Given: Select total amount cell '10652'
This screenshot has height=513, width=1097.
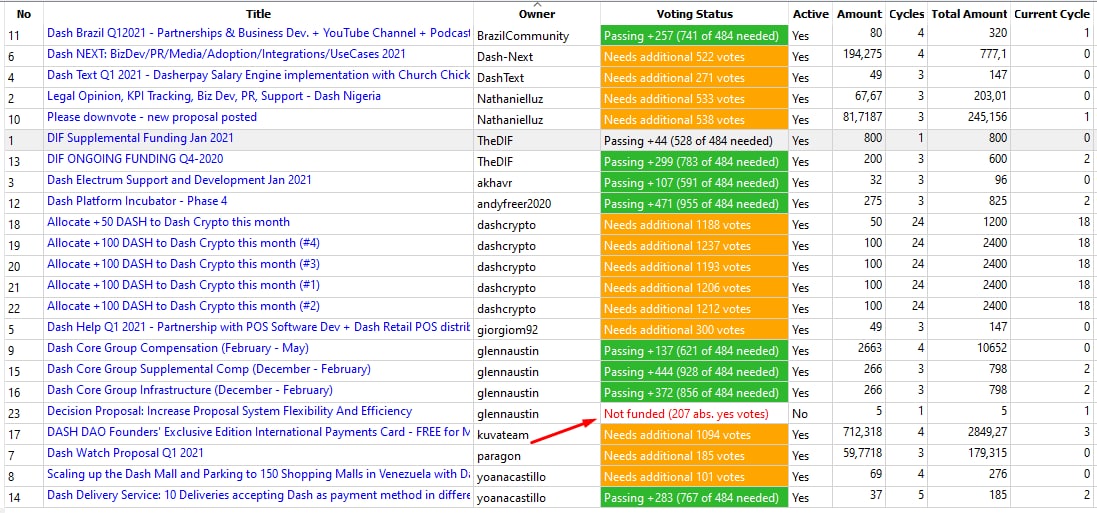Looking at the screenshot, I should (x=969, y=348).
